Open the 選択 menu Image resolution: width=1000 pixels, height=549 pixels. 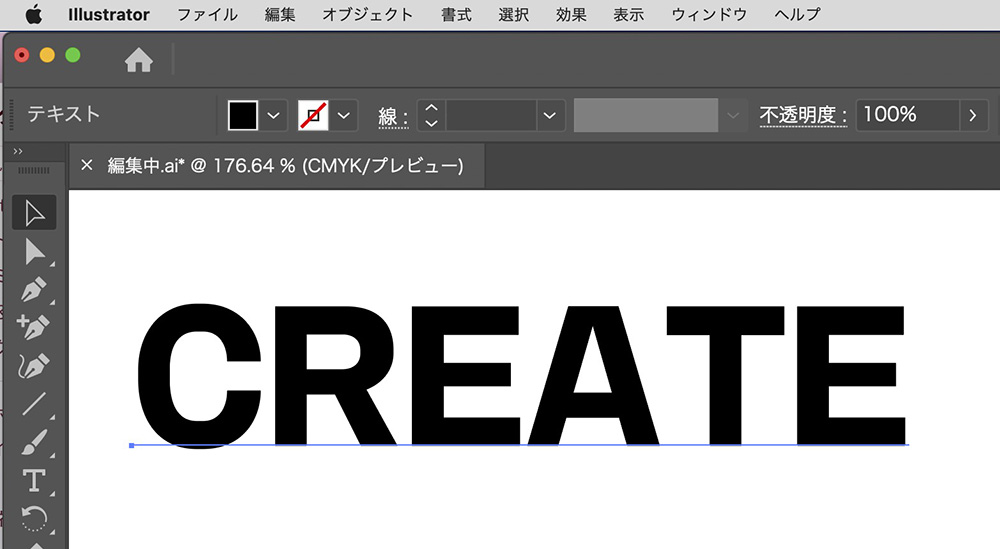click(x=513, y=14)
